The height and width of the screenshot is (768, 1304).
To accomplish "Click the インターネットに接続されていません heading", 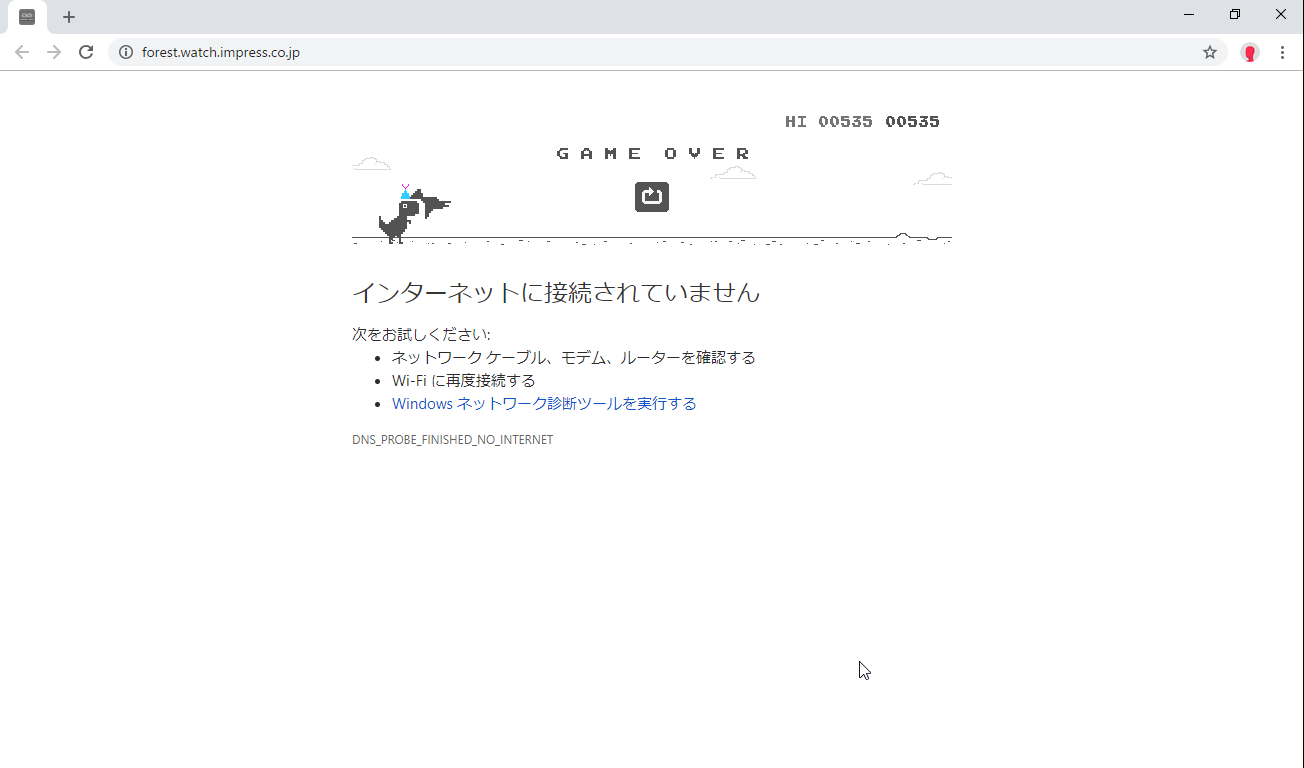I will [556, 292].
